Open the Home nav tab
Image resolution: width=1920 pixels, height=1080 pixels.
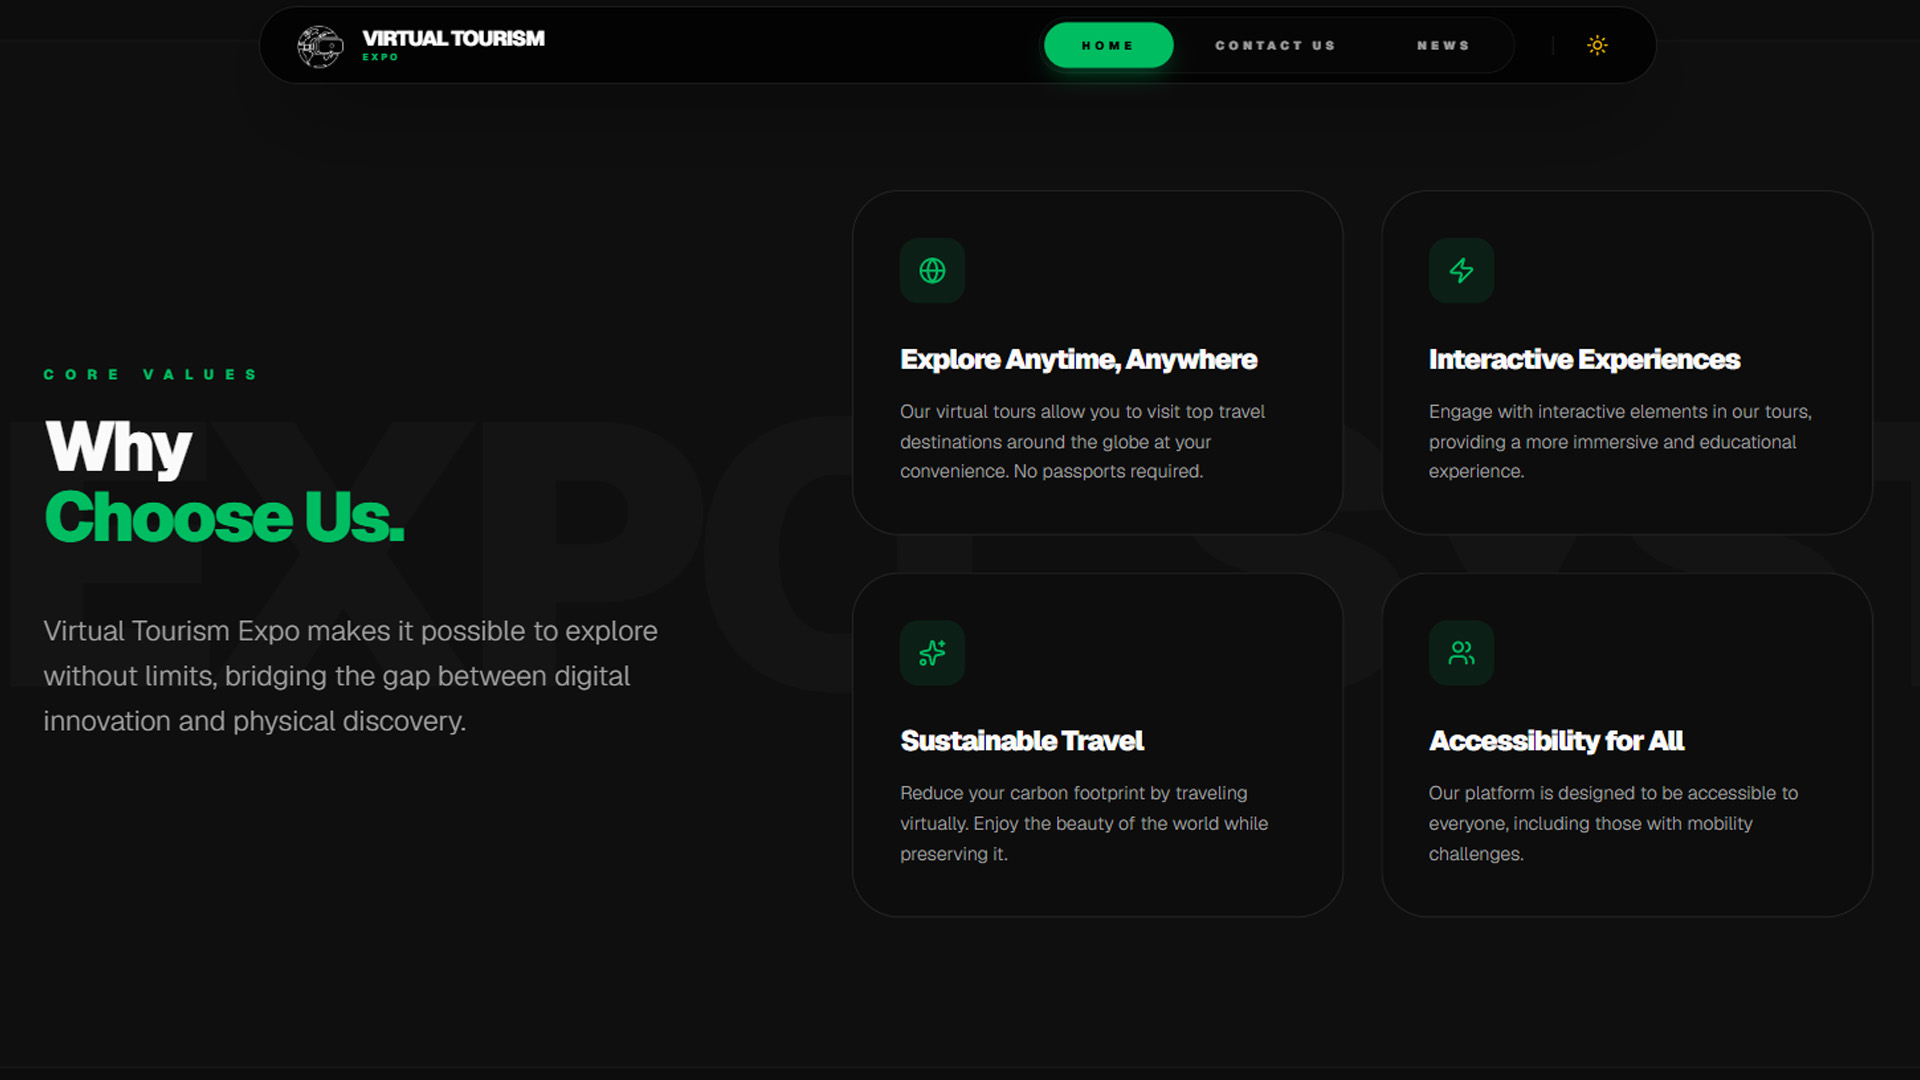[x=1108, y=45]
